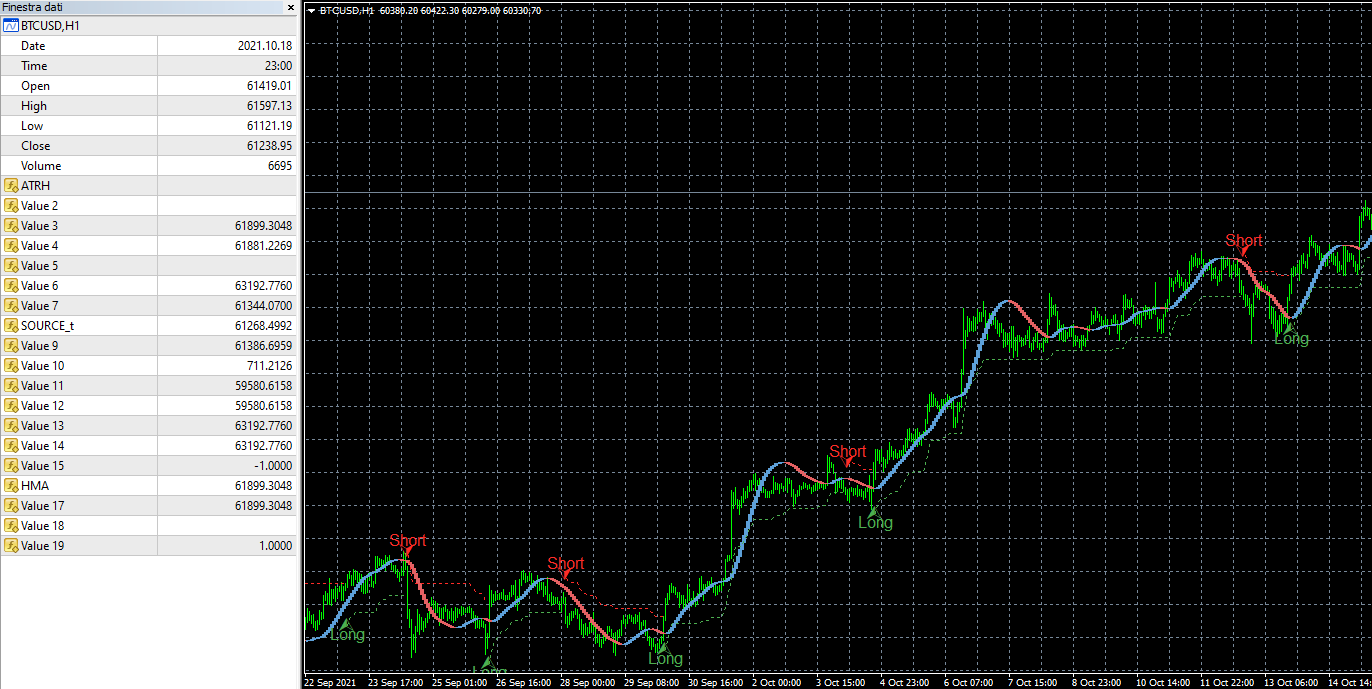Click the 2 Oct 00:00 time axis label
The width and height of the screenshot is (1372, 689).
(776, 682)
